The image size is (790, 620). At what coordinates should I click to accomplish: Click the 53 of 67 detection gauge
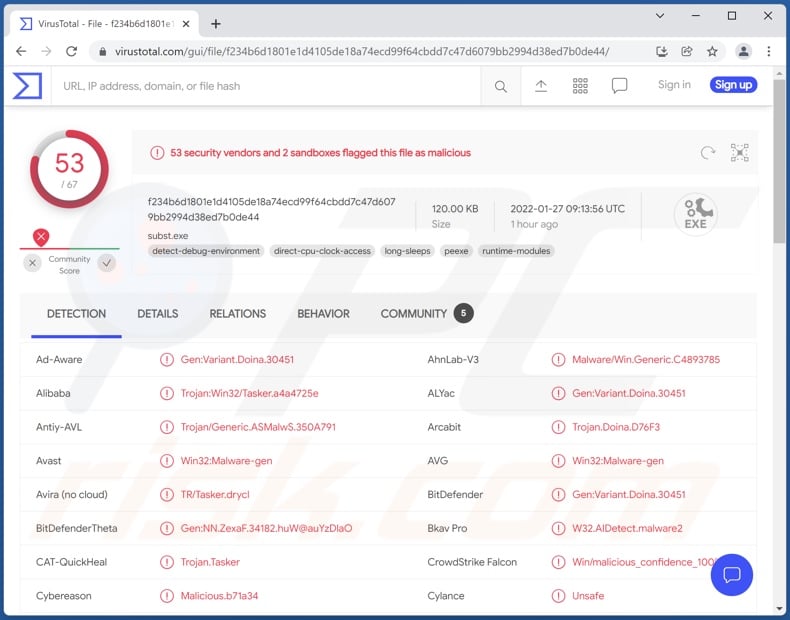point(69,169)
